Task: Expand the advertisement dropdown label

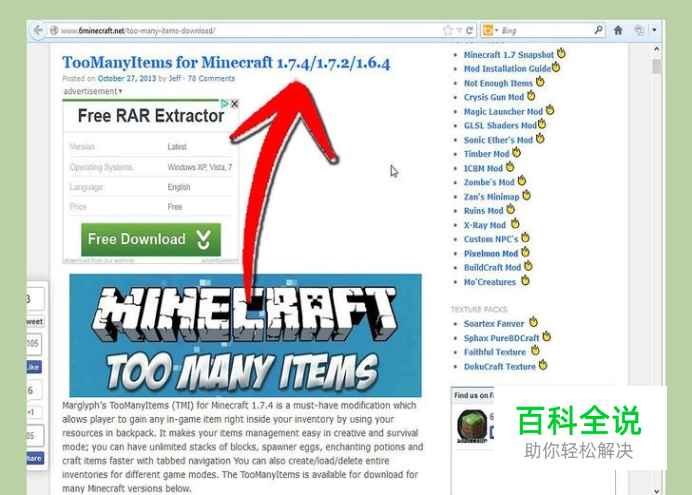Action: coord(93,91)
